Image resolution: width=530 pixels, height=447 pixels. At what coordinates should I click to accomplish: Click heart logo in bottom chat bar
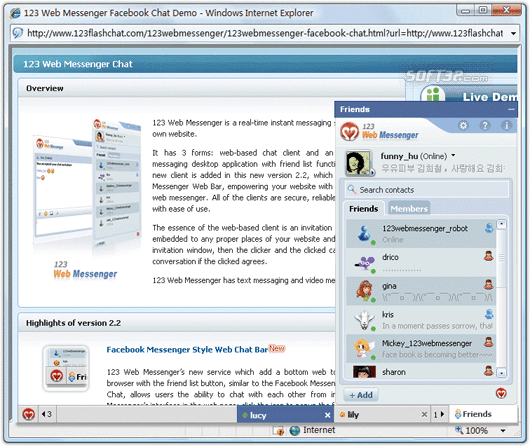pos(28,414)
